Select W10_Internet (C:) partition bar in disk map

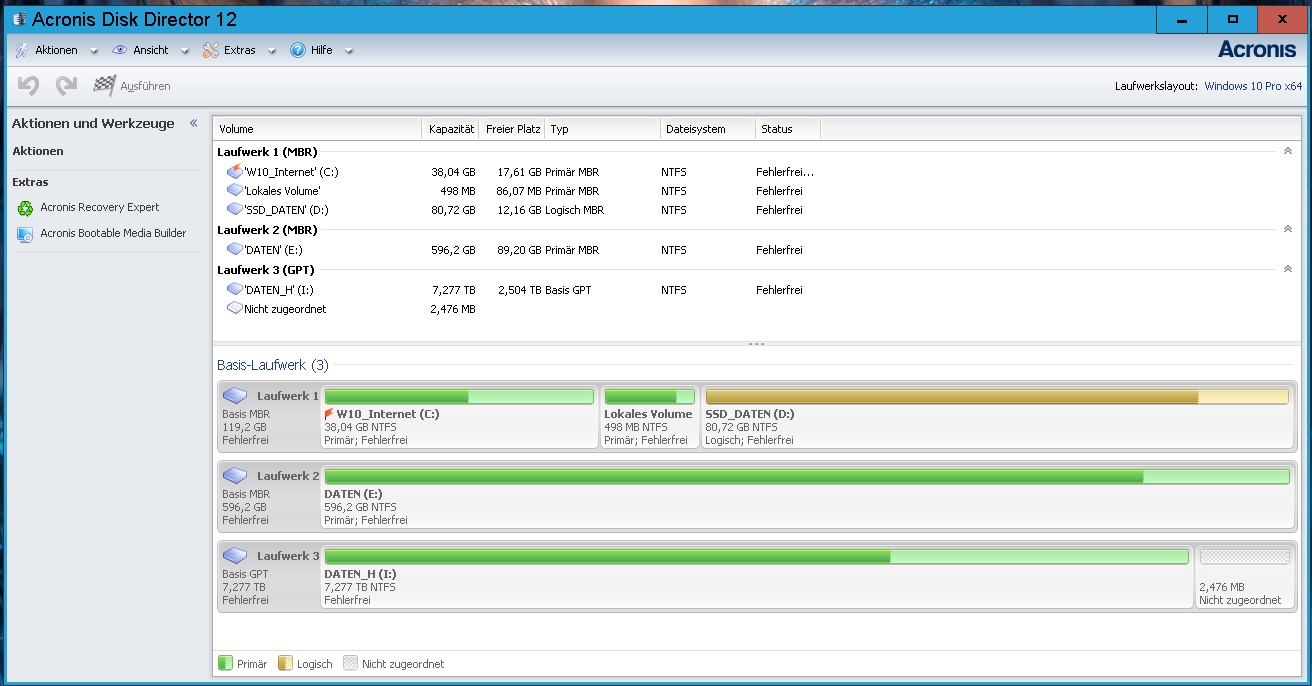459,397
